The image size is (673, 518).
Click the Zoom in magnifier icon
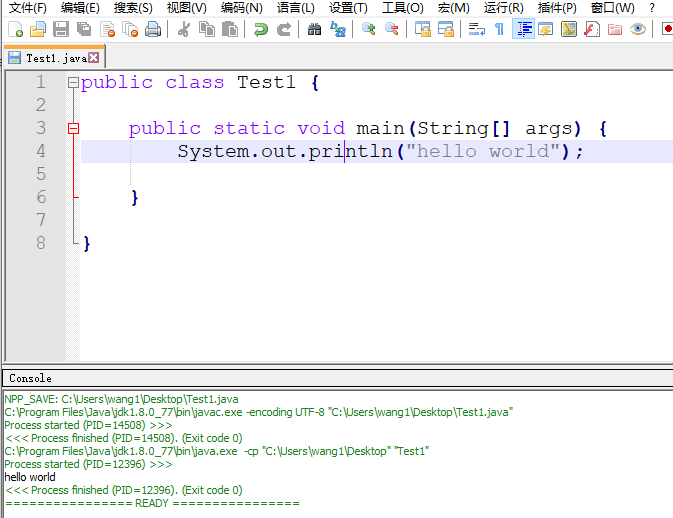tap(369, 29)
